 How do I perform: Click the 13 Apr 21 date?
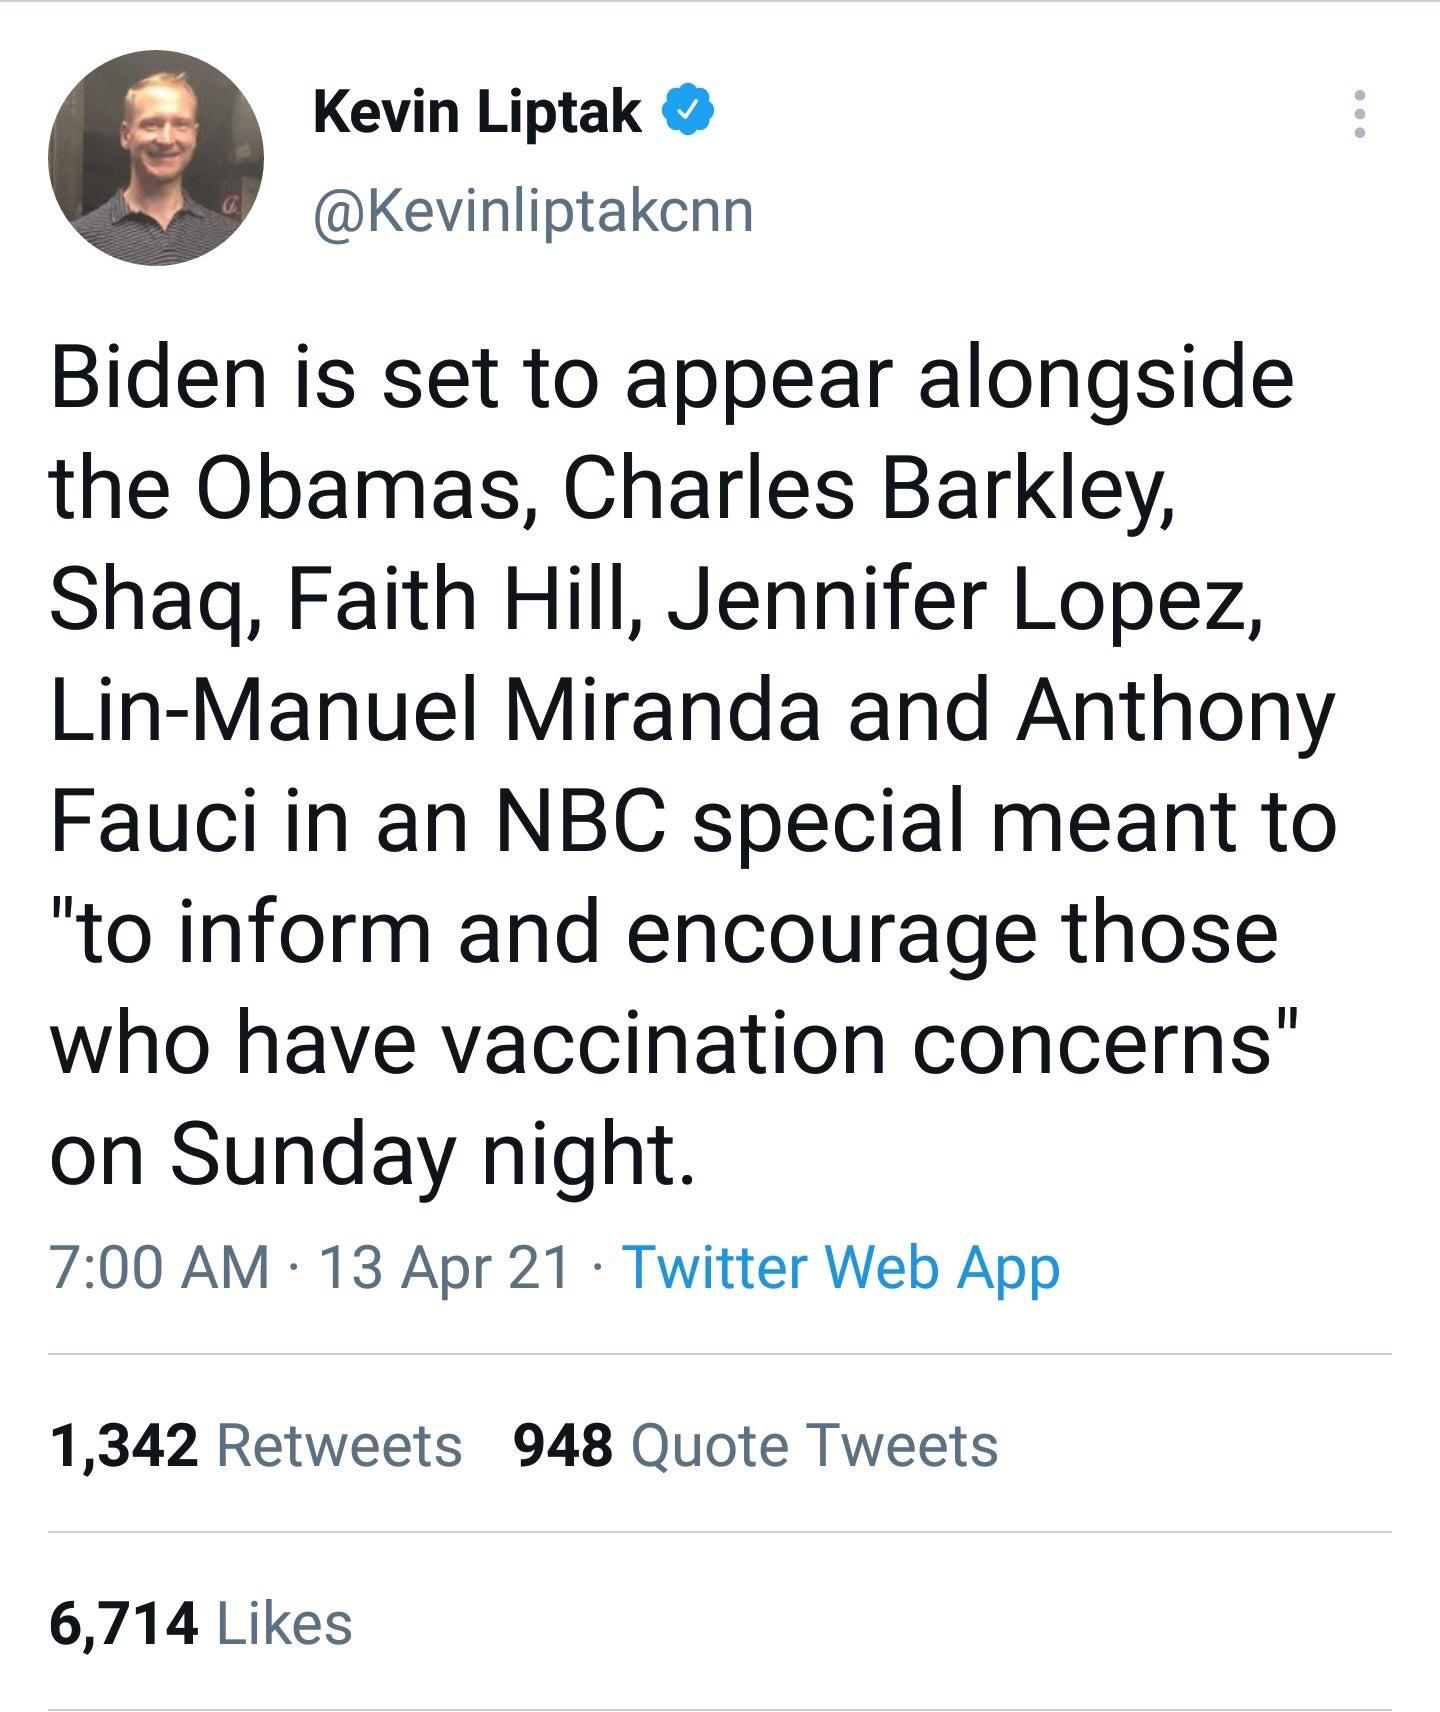click(445, 1268)
